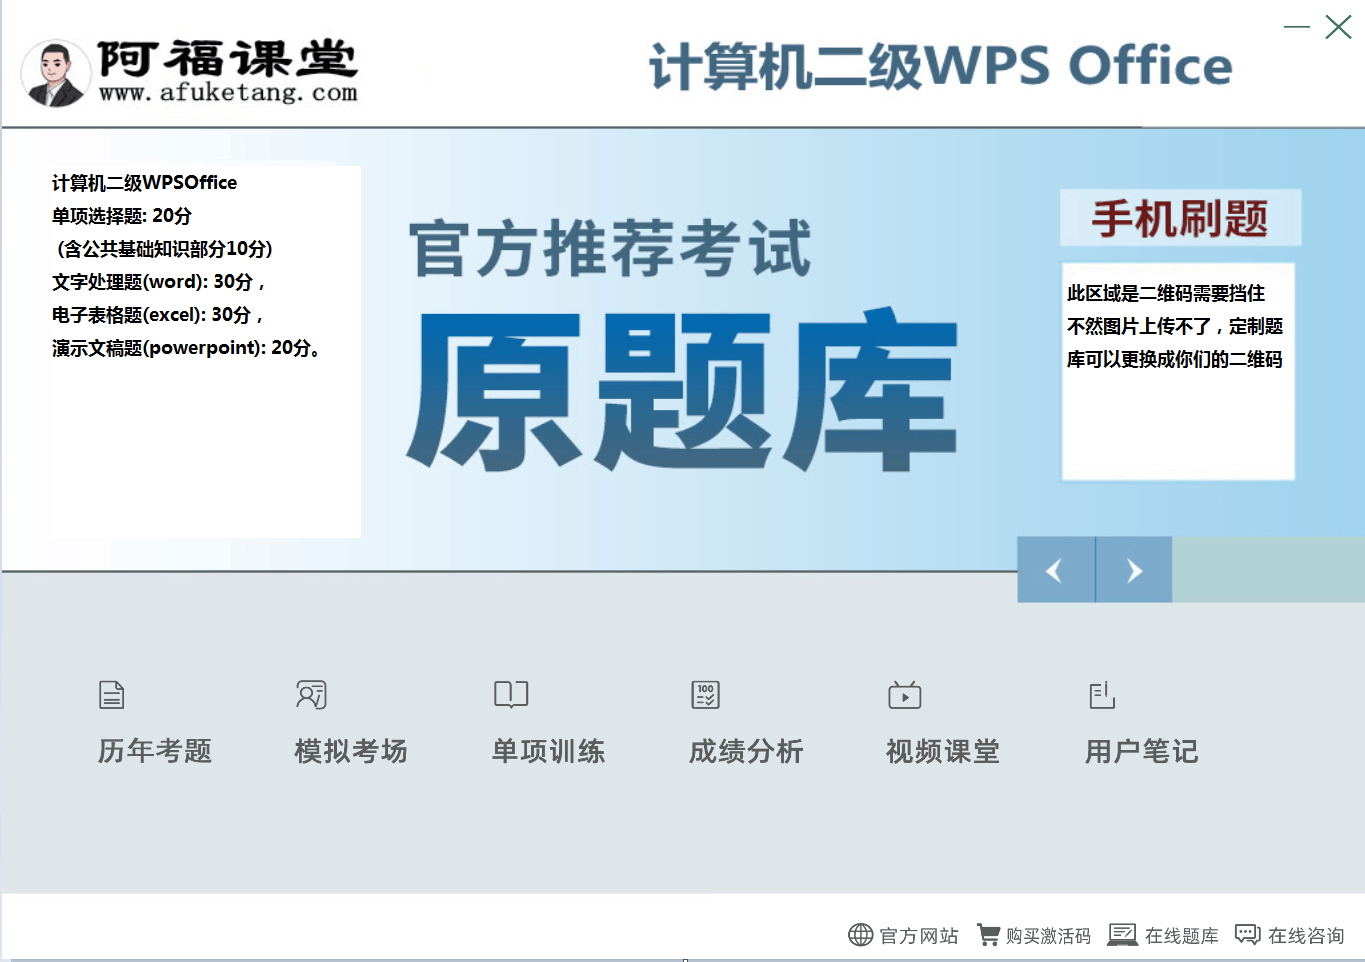This screenshot has width=1365, height=962.
Task: Click the 阿福课堂 logo
Action: tap(190, 70)
